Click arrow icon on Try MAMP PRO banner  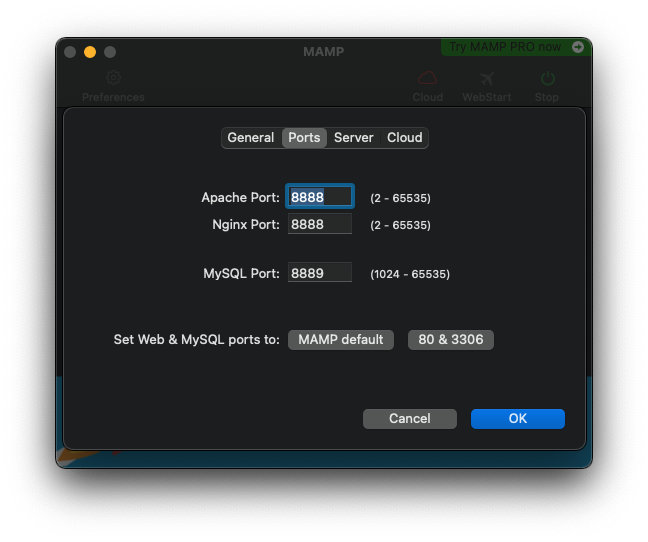(x=578, y=47)
